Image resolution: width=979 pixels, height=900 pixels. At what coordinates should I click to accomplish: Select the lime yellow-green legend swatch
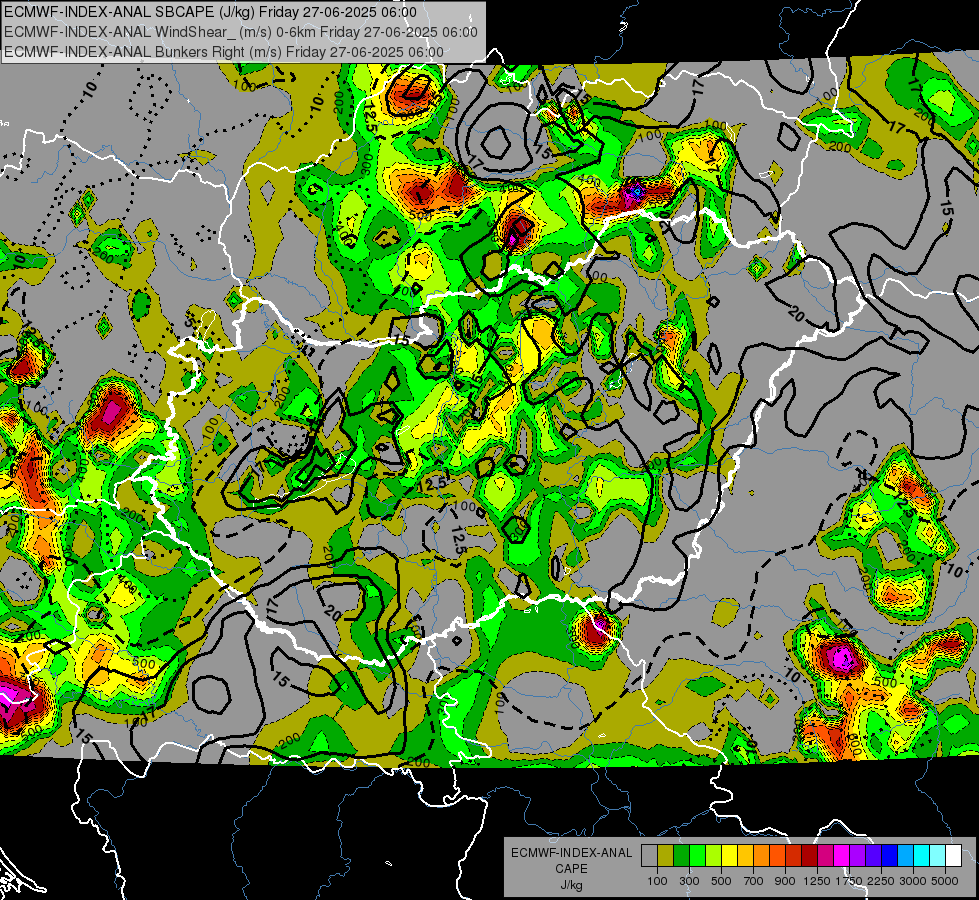713,856
